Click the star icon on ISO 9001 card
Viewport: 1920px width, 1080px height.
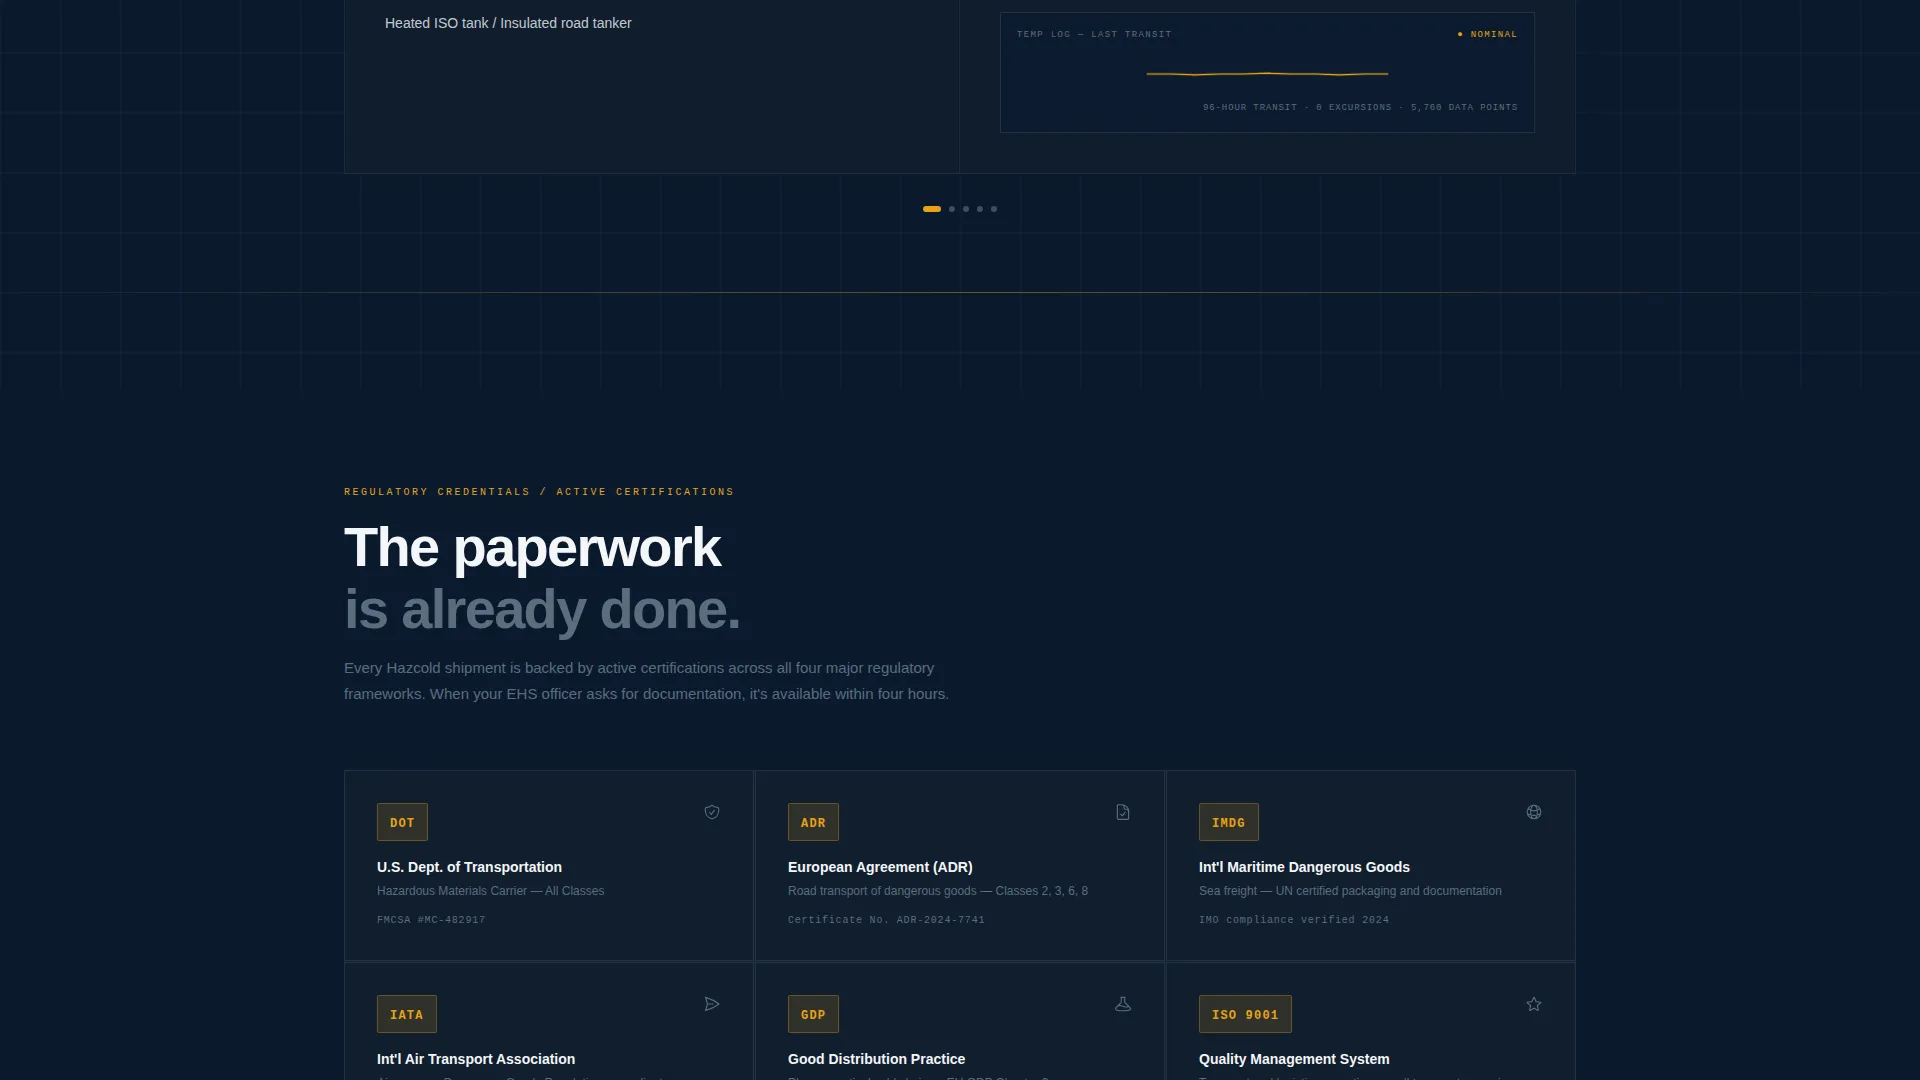click(1534, 1004)
